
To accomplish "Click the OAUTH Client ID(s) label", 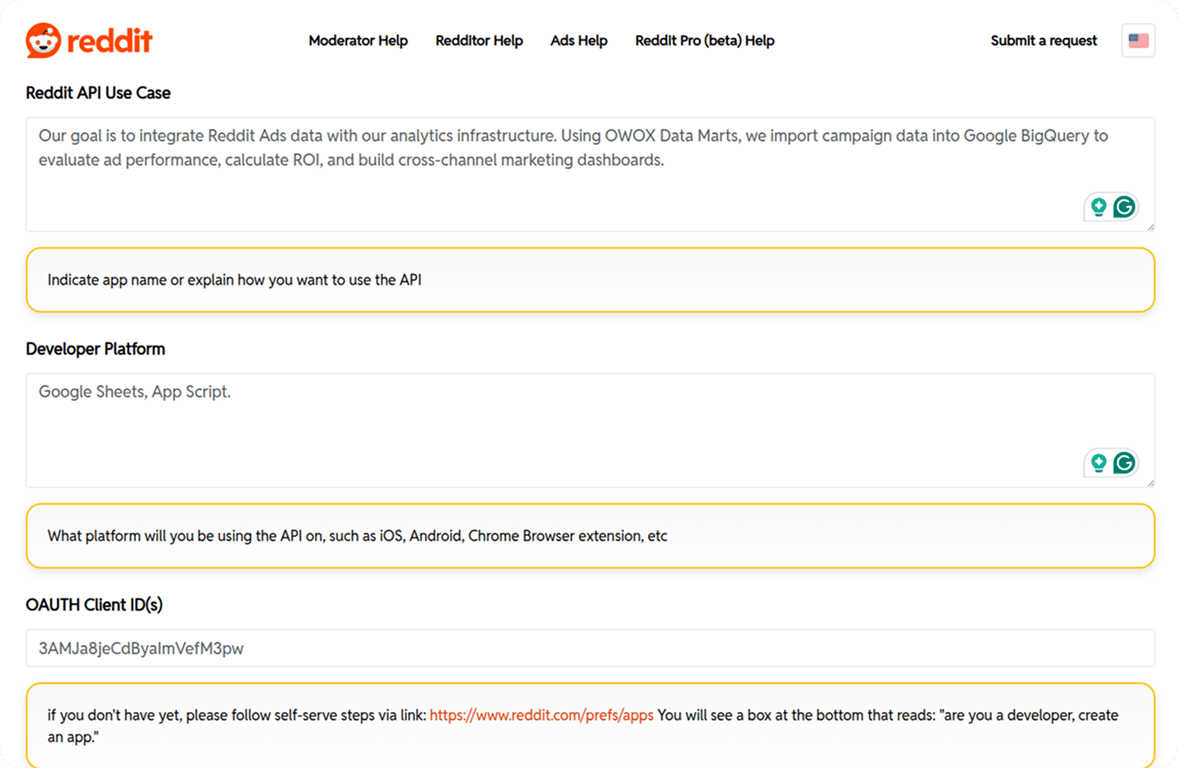I will click(94, 605).
